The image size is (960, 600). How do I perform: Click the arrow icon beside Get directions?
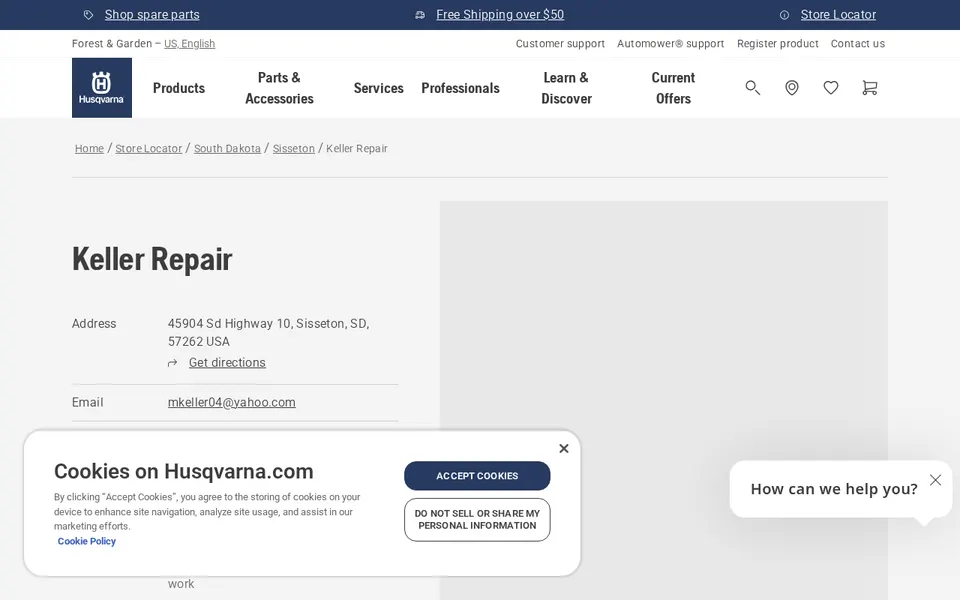[x=173, y=363]
